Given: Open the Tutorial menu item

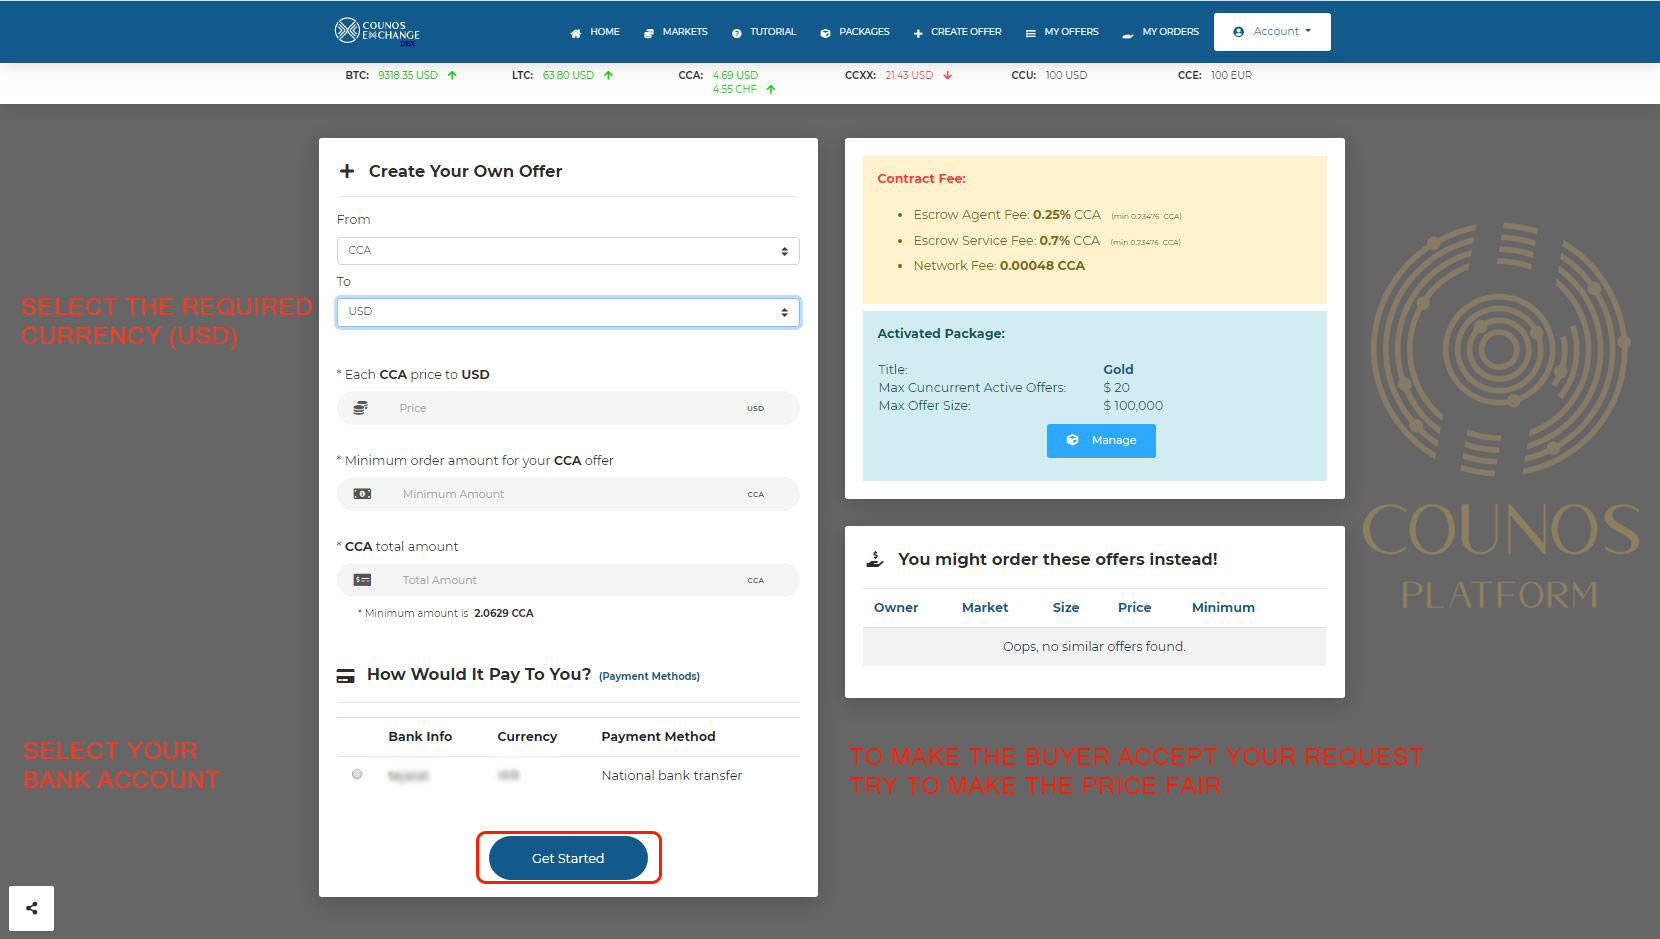Looking at the screenshot, I should 773,32.
